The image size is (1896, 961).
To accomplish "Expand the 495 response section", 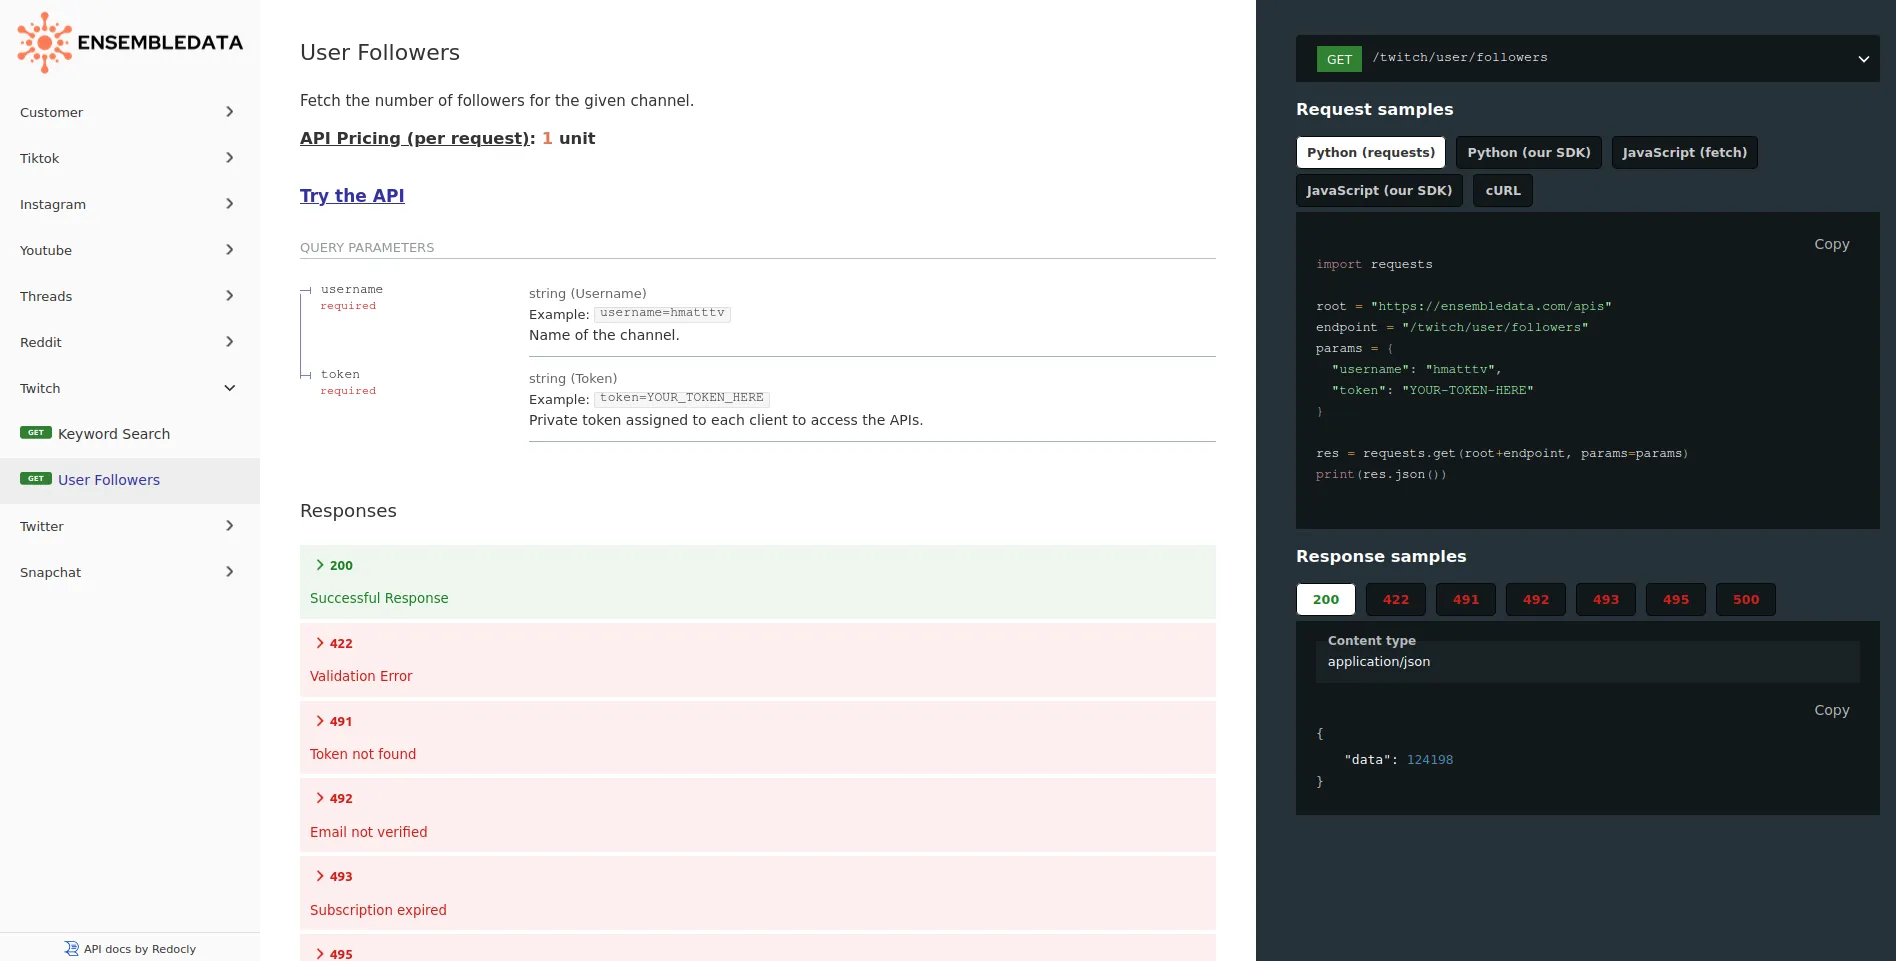I will 757,948.
